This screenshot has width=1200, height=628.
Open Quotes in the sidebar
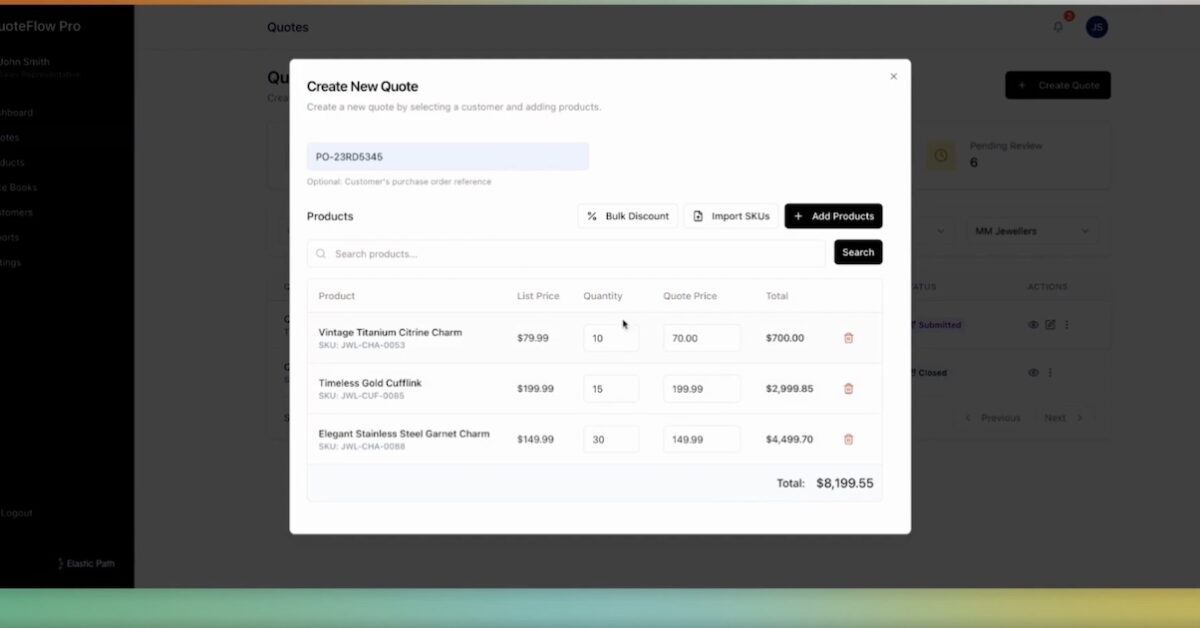[x=10, y=138]
